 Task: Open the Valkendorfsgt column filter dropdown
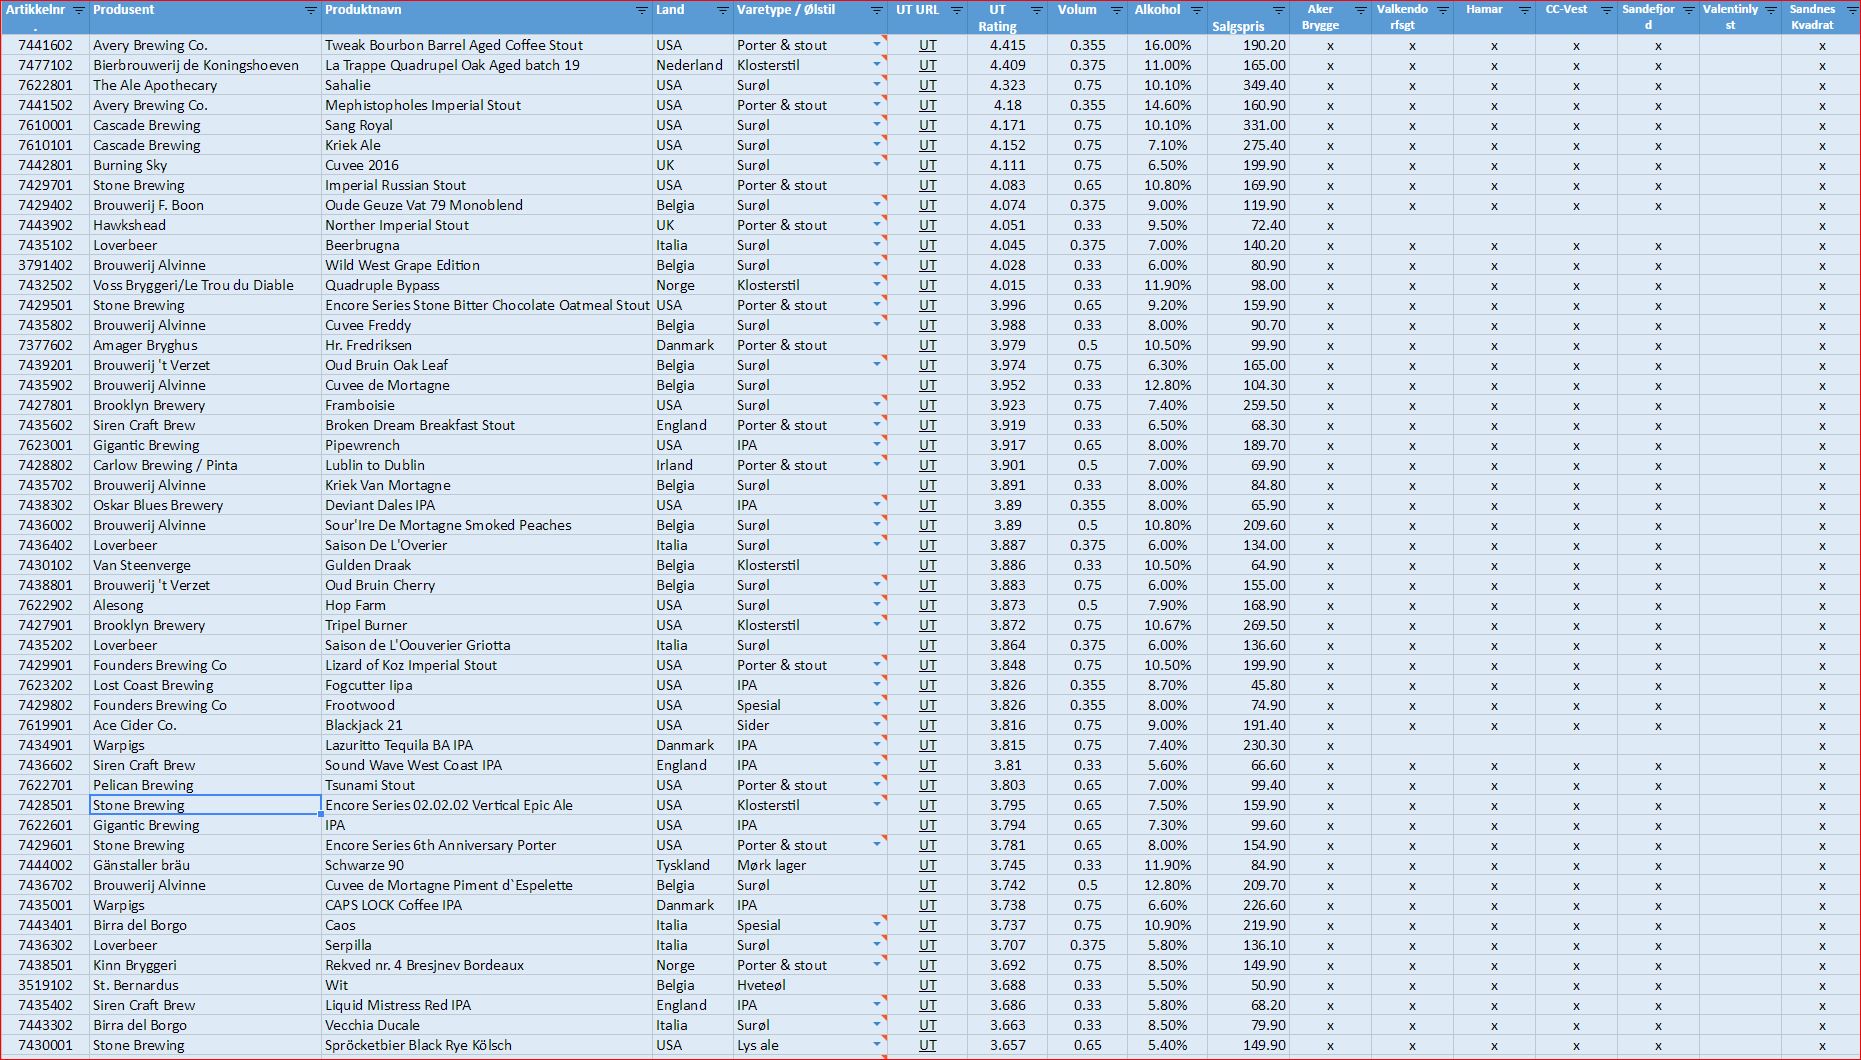(x=1442, y=10)
